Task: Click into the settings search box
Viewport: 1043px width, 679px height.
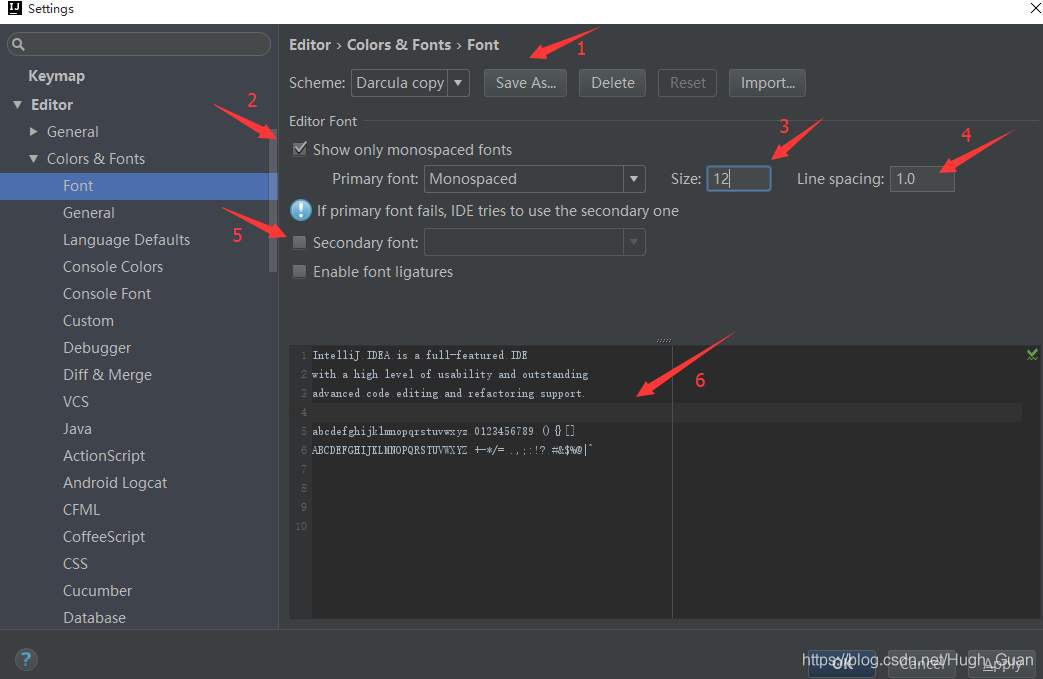Action: coord(139,45)
